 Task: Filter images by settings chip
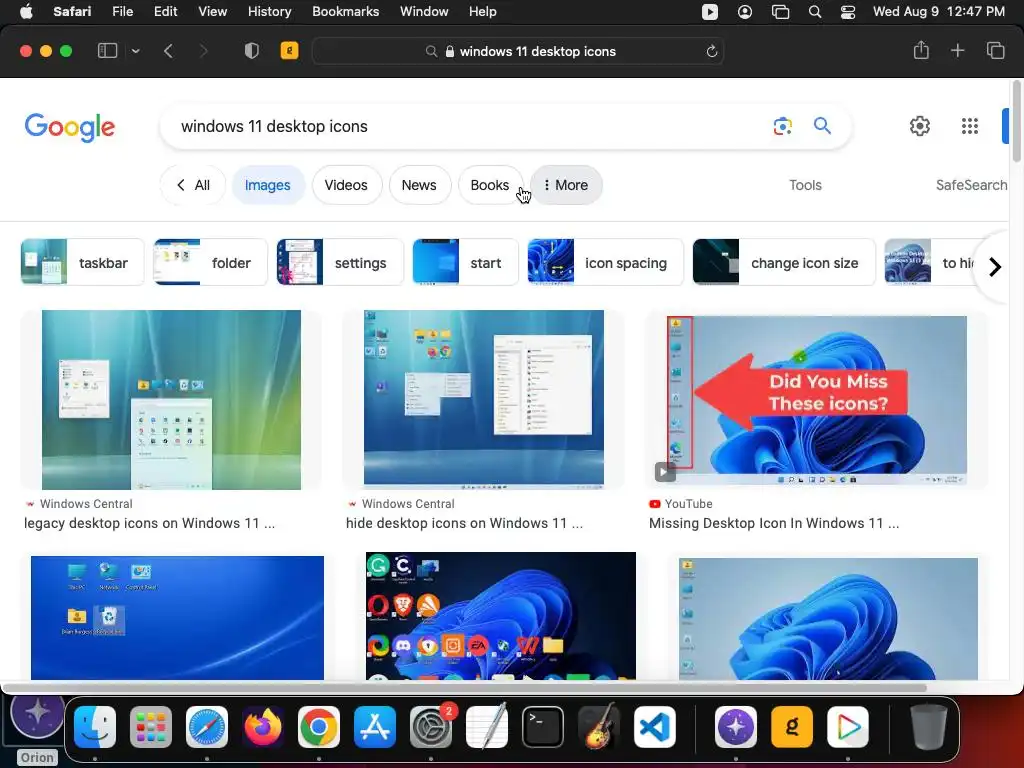[x=340, y=262]
